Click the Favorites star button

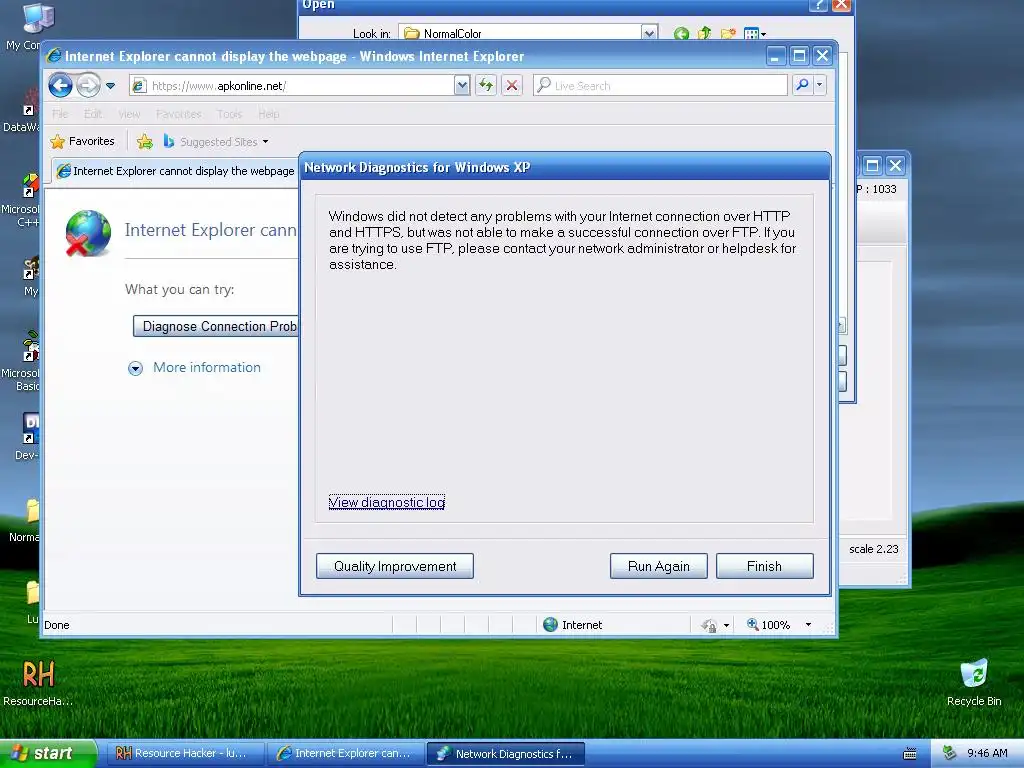coord(83,141)
